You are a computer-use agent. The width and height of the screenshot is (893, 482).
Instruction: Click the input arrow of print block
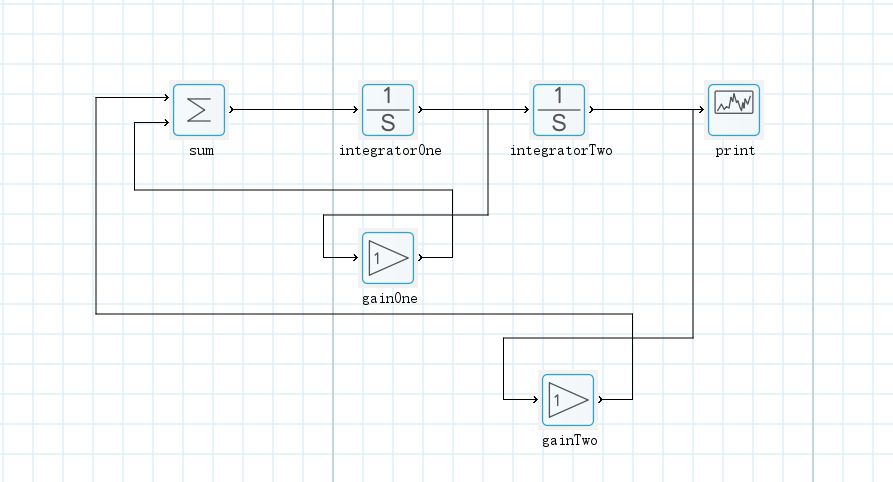tap(701, 109)
